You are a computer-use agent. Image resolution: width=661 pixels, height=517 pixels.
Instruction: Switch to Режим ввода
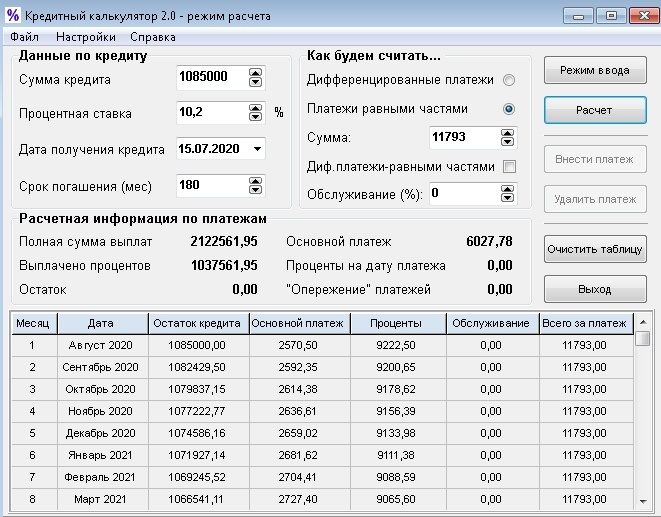point(595,70)
